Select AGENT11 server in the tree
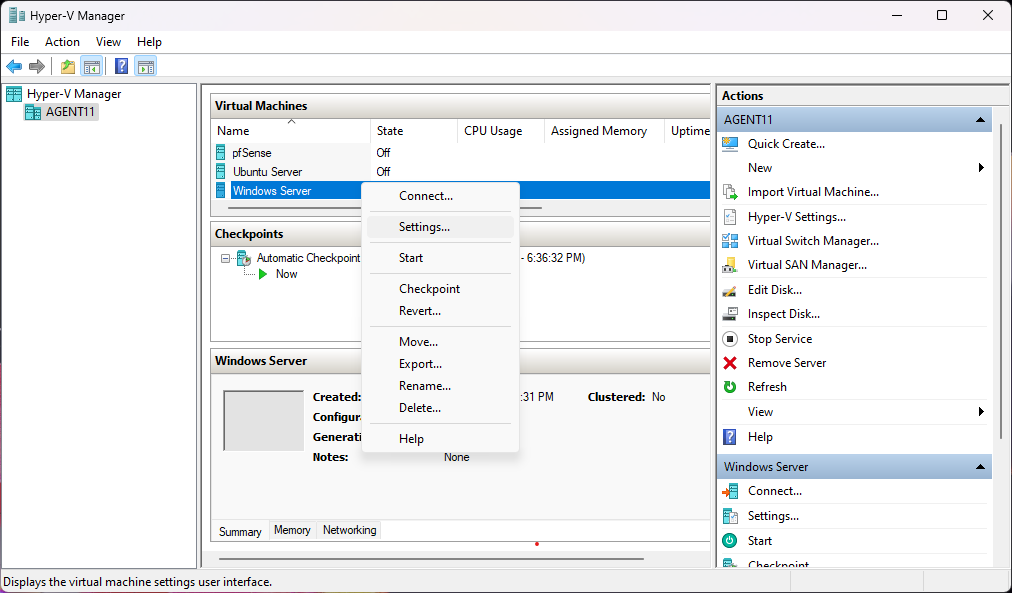This screenshot has height=593, width=1012. (x=71, y=112)
